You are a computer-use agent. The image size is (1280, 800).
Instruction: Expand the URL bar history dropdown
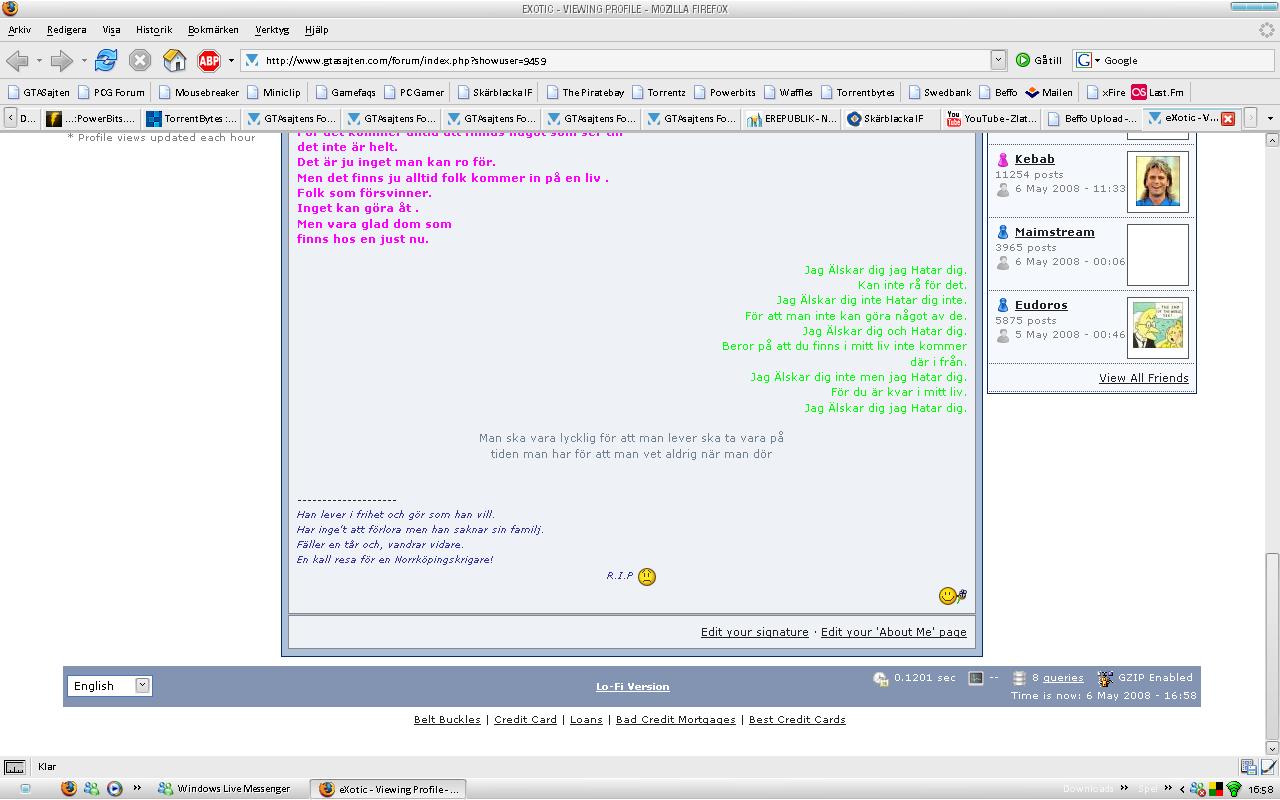coord(998,60)
